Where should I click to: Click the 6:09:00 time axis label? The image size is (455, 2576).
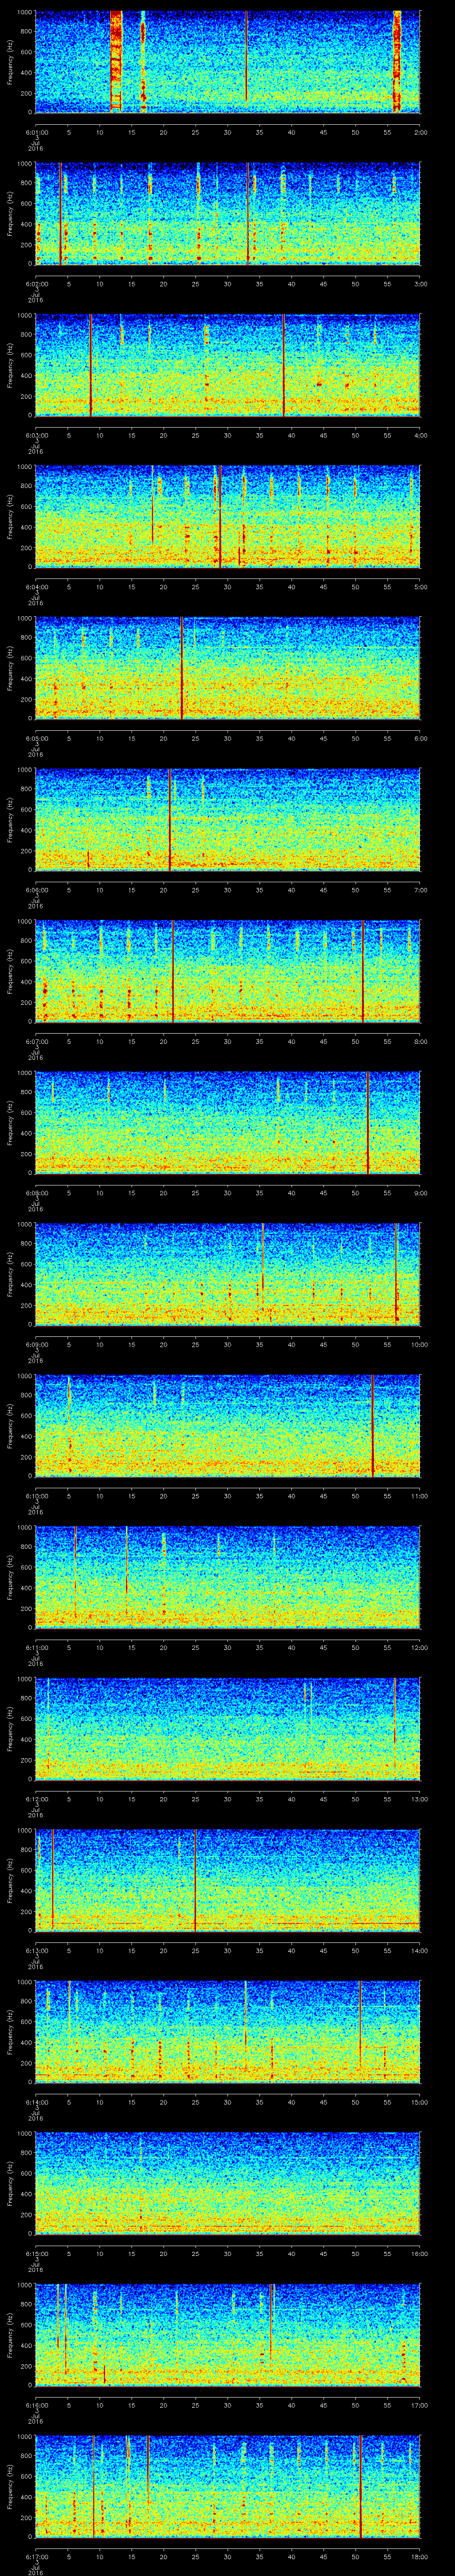coord(36,1344)
